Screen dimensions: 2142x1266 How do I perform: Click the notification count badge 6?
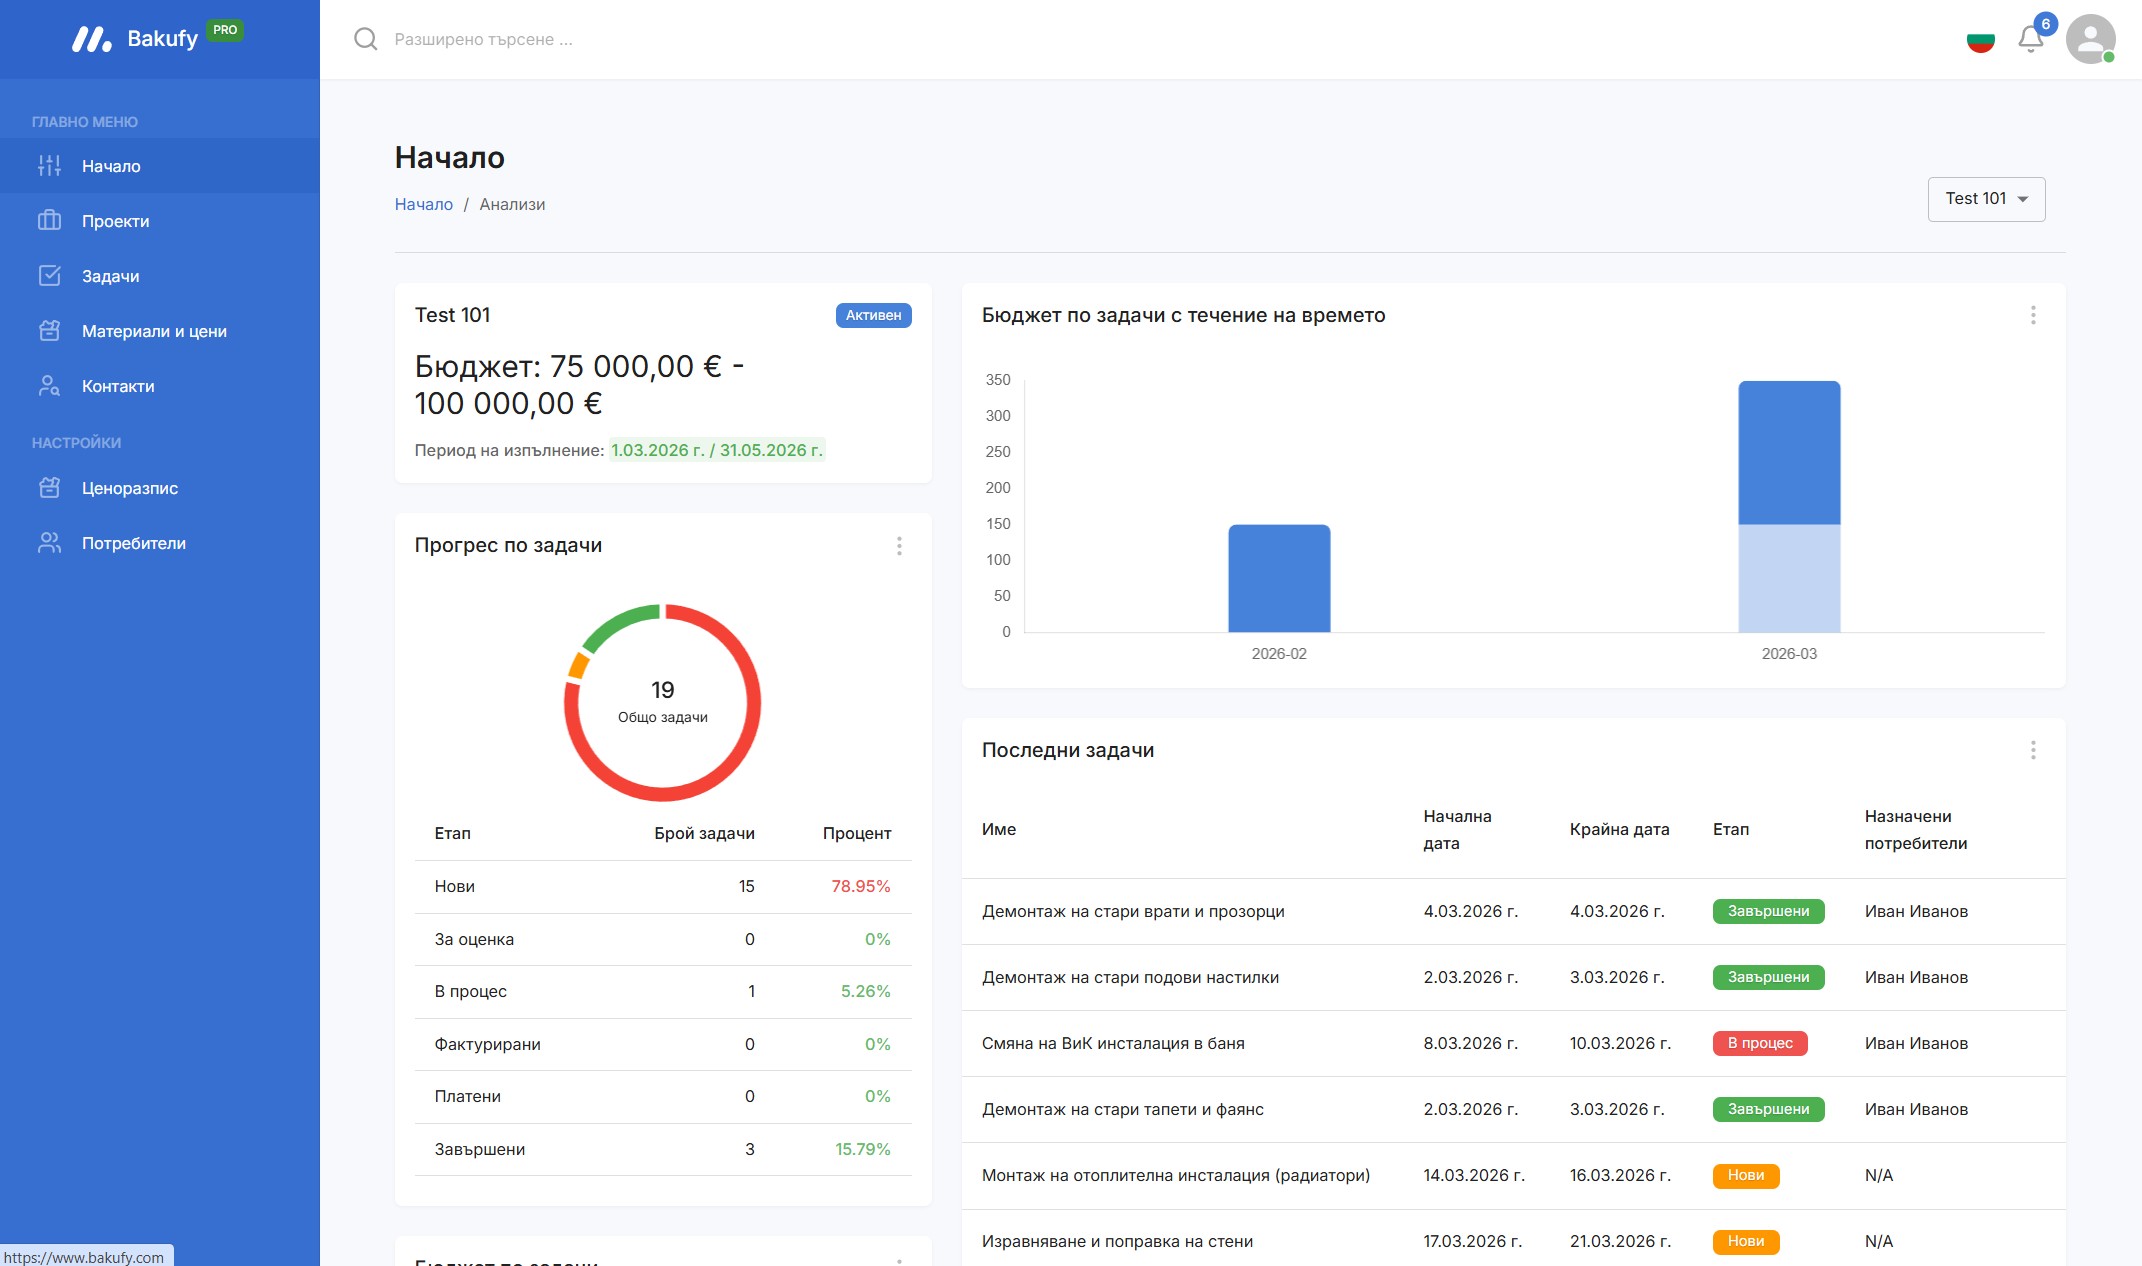2046,24
